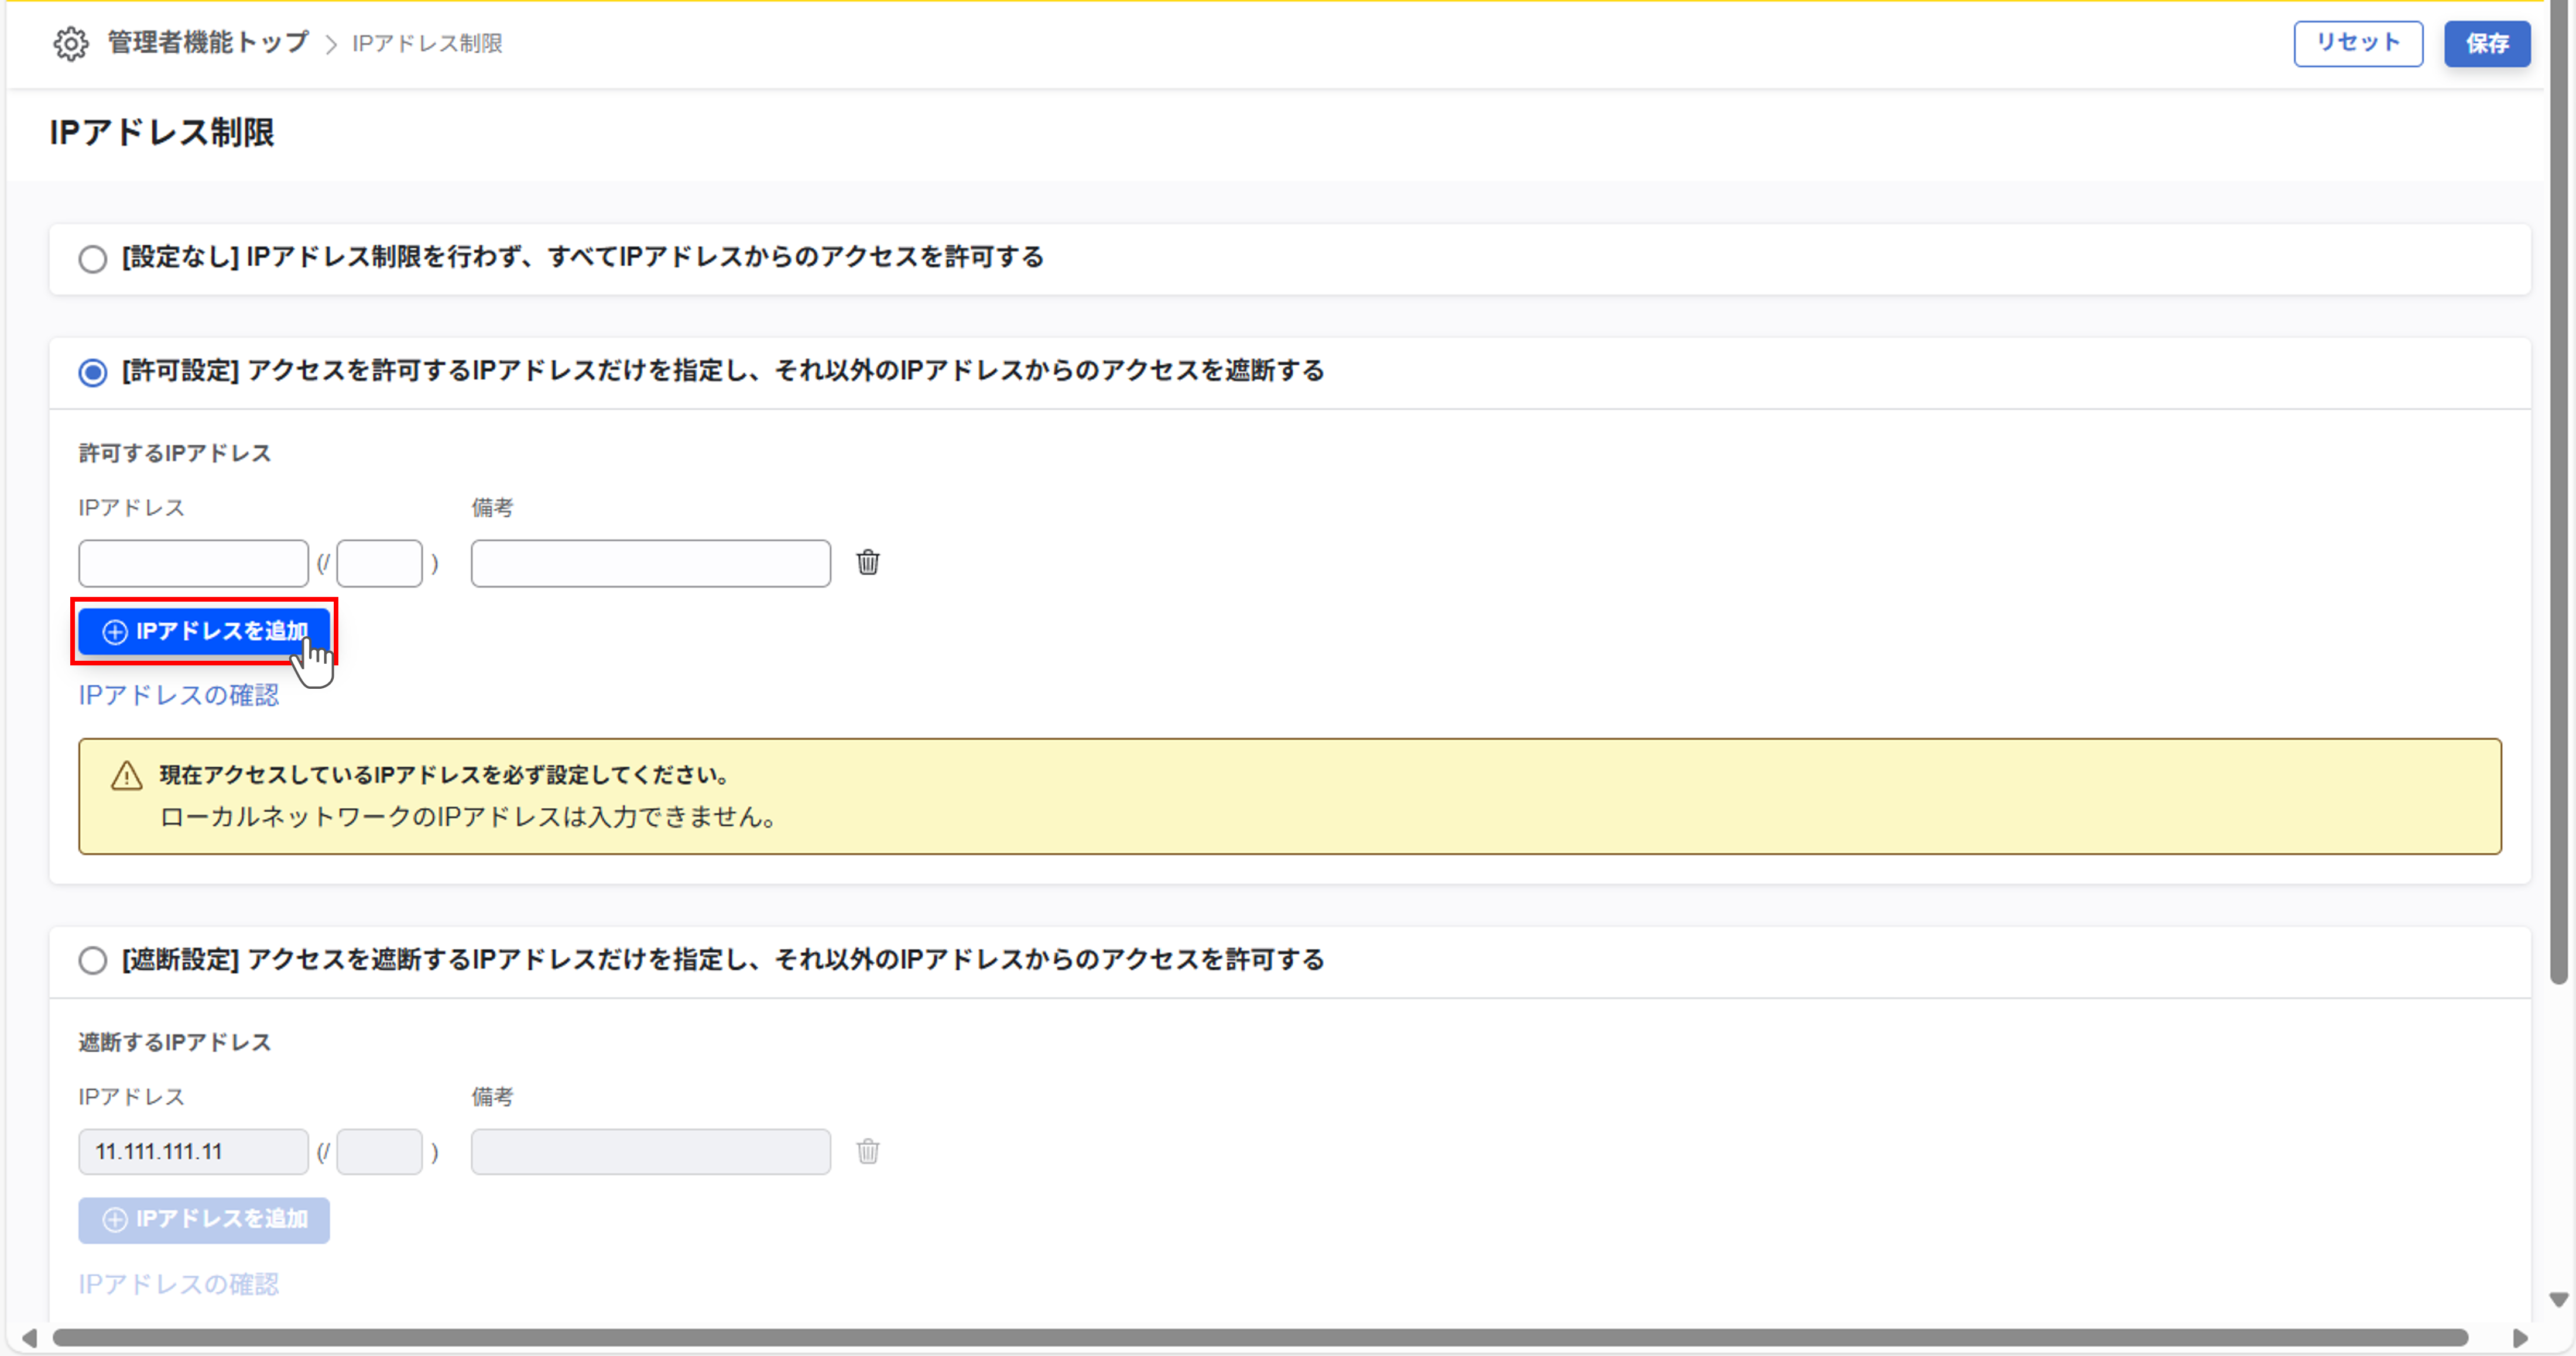Click the left arrow of the horizontal scrollbar

pos(30,1337)
